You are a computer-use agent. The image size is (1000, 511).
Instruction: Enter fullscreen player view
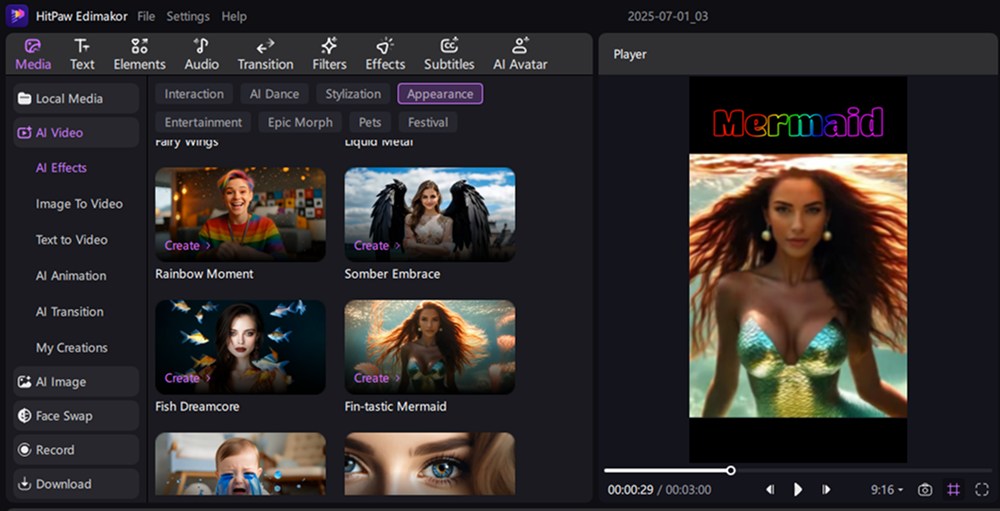click(x=982, y=490)
